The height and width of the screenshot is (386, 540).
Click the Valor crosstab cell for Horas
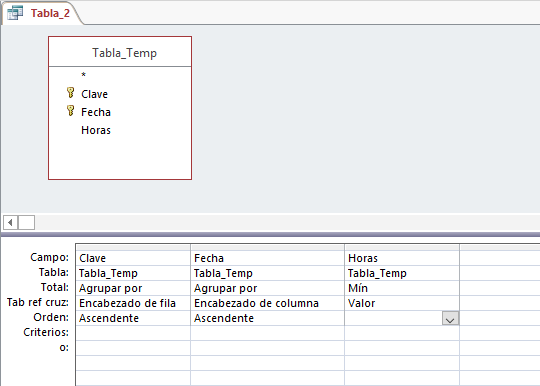click(402, 303)
